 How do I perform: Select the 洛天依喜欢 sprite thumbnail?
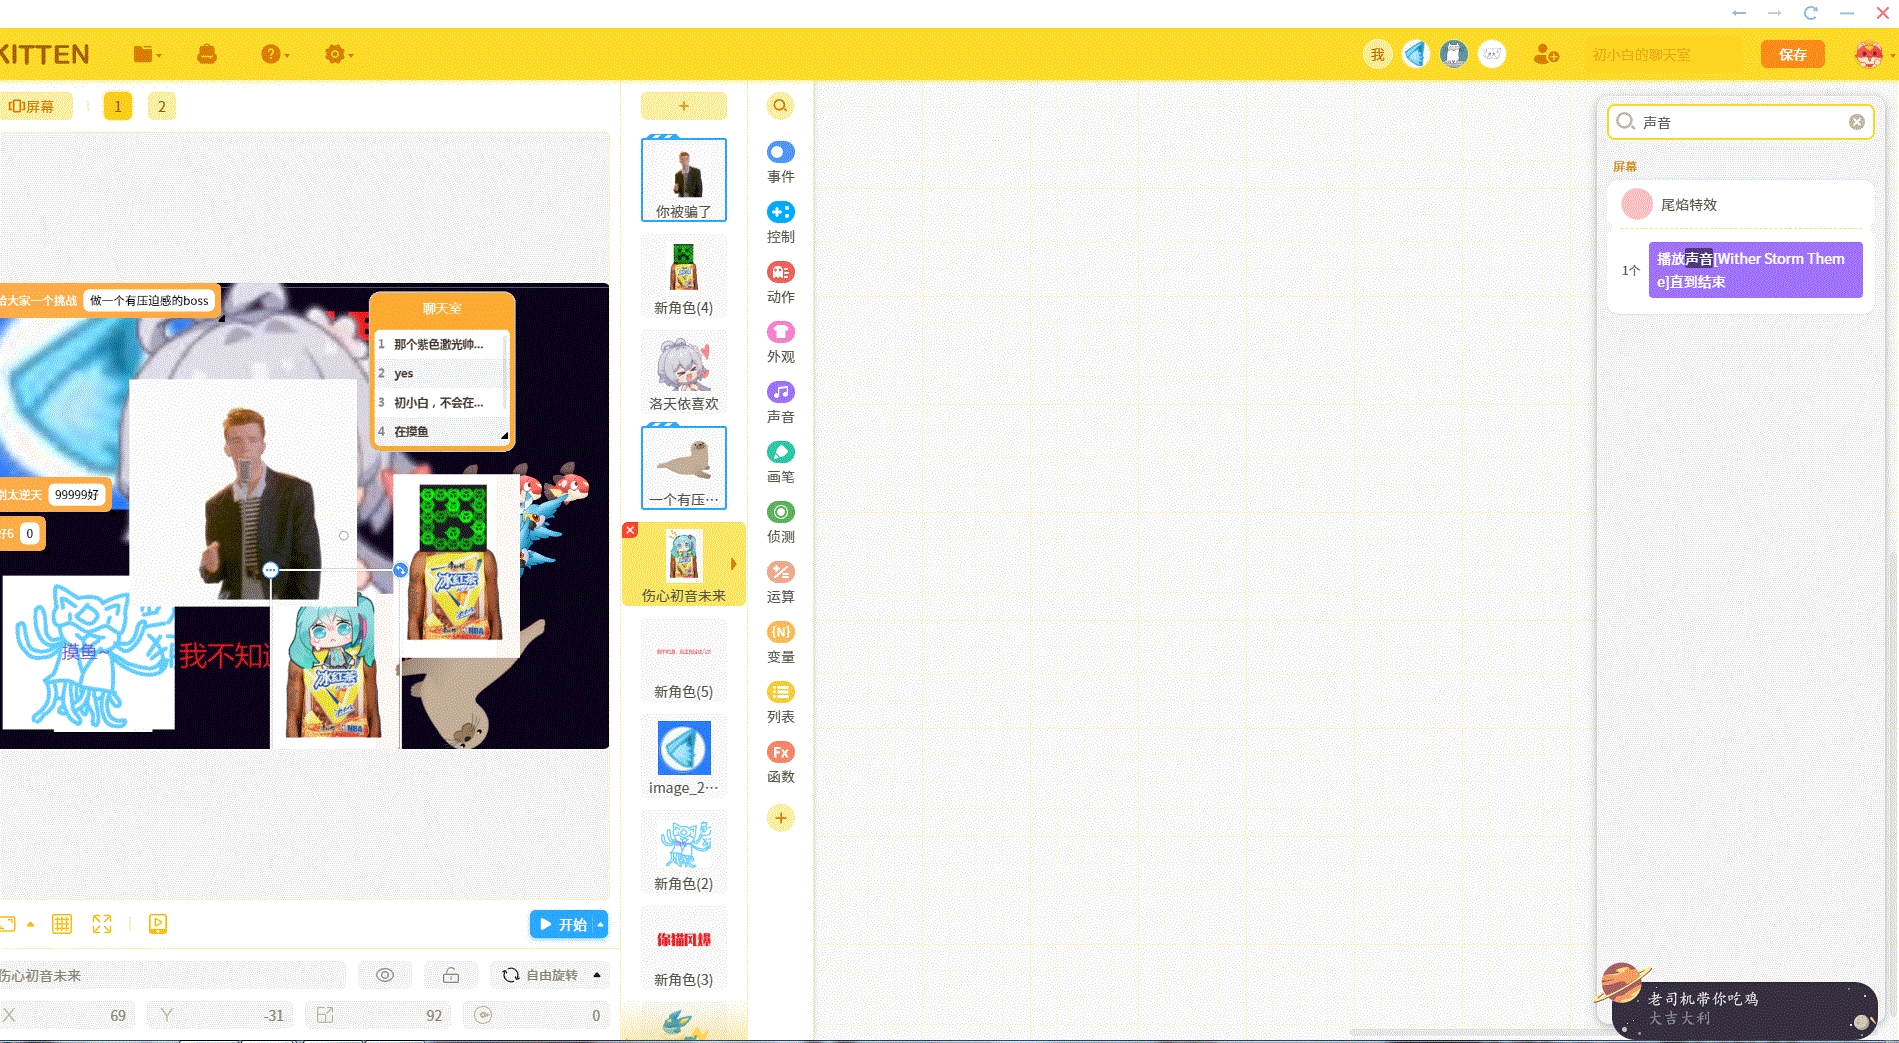[x=684, y=373]
